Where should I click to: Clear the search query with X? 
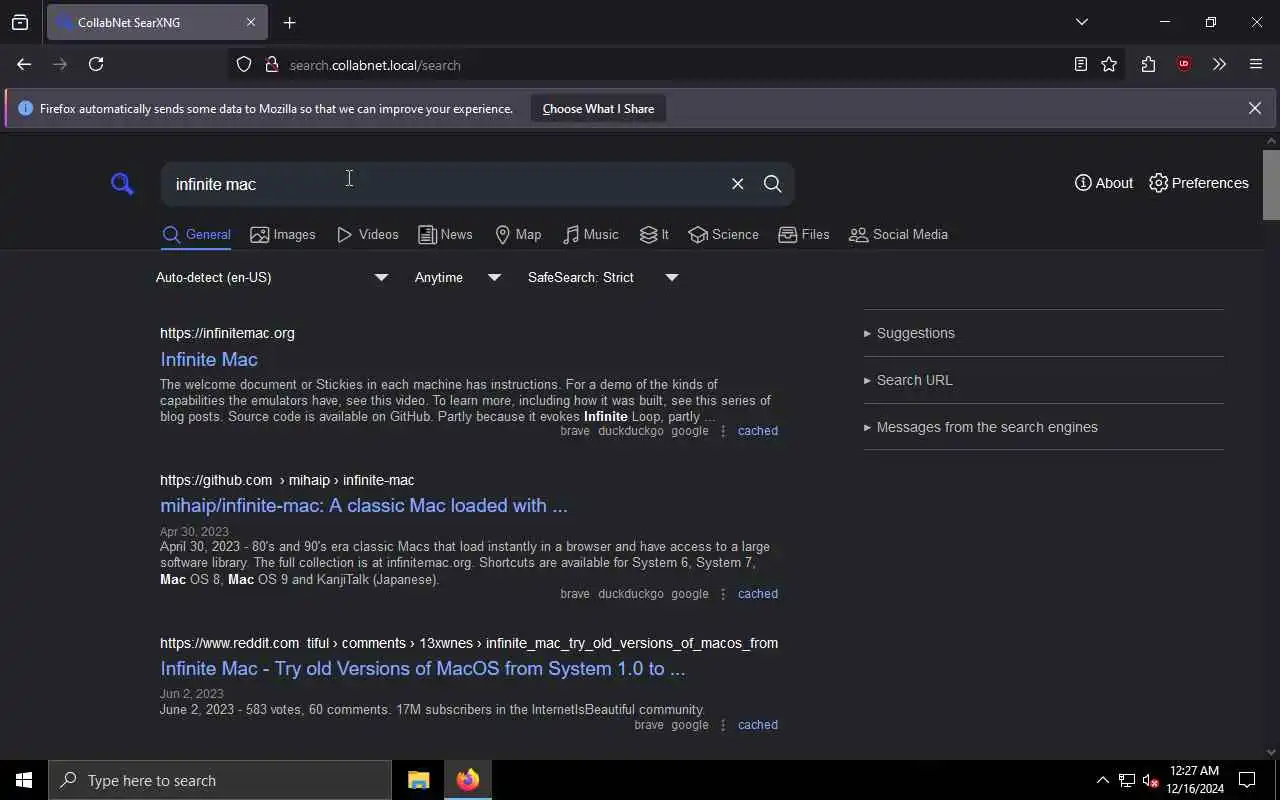coord(737,184)
